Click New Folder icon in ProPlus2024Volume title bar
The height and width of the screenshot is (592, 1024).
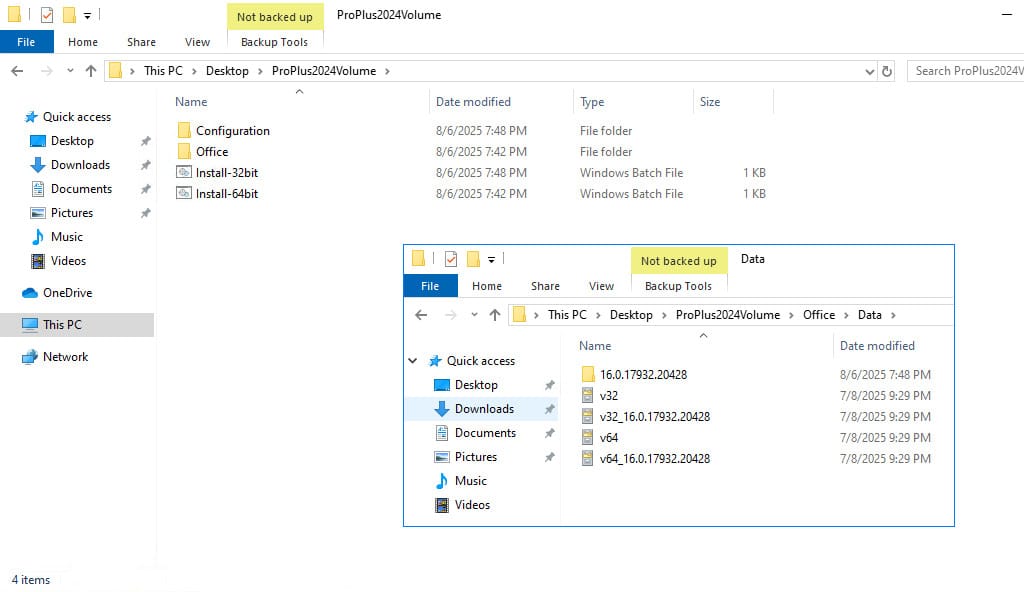(69, 14)
